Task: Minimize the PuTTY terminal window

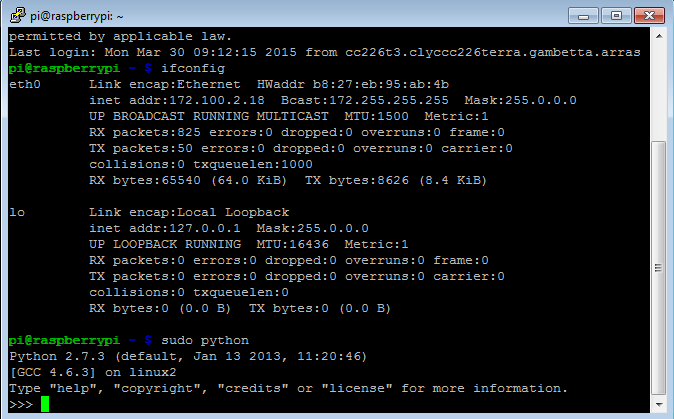Action: coord(583,16)
